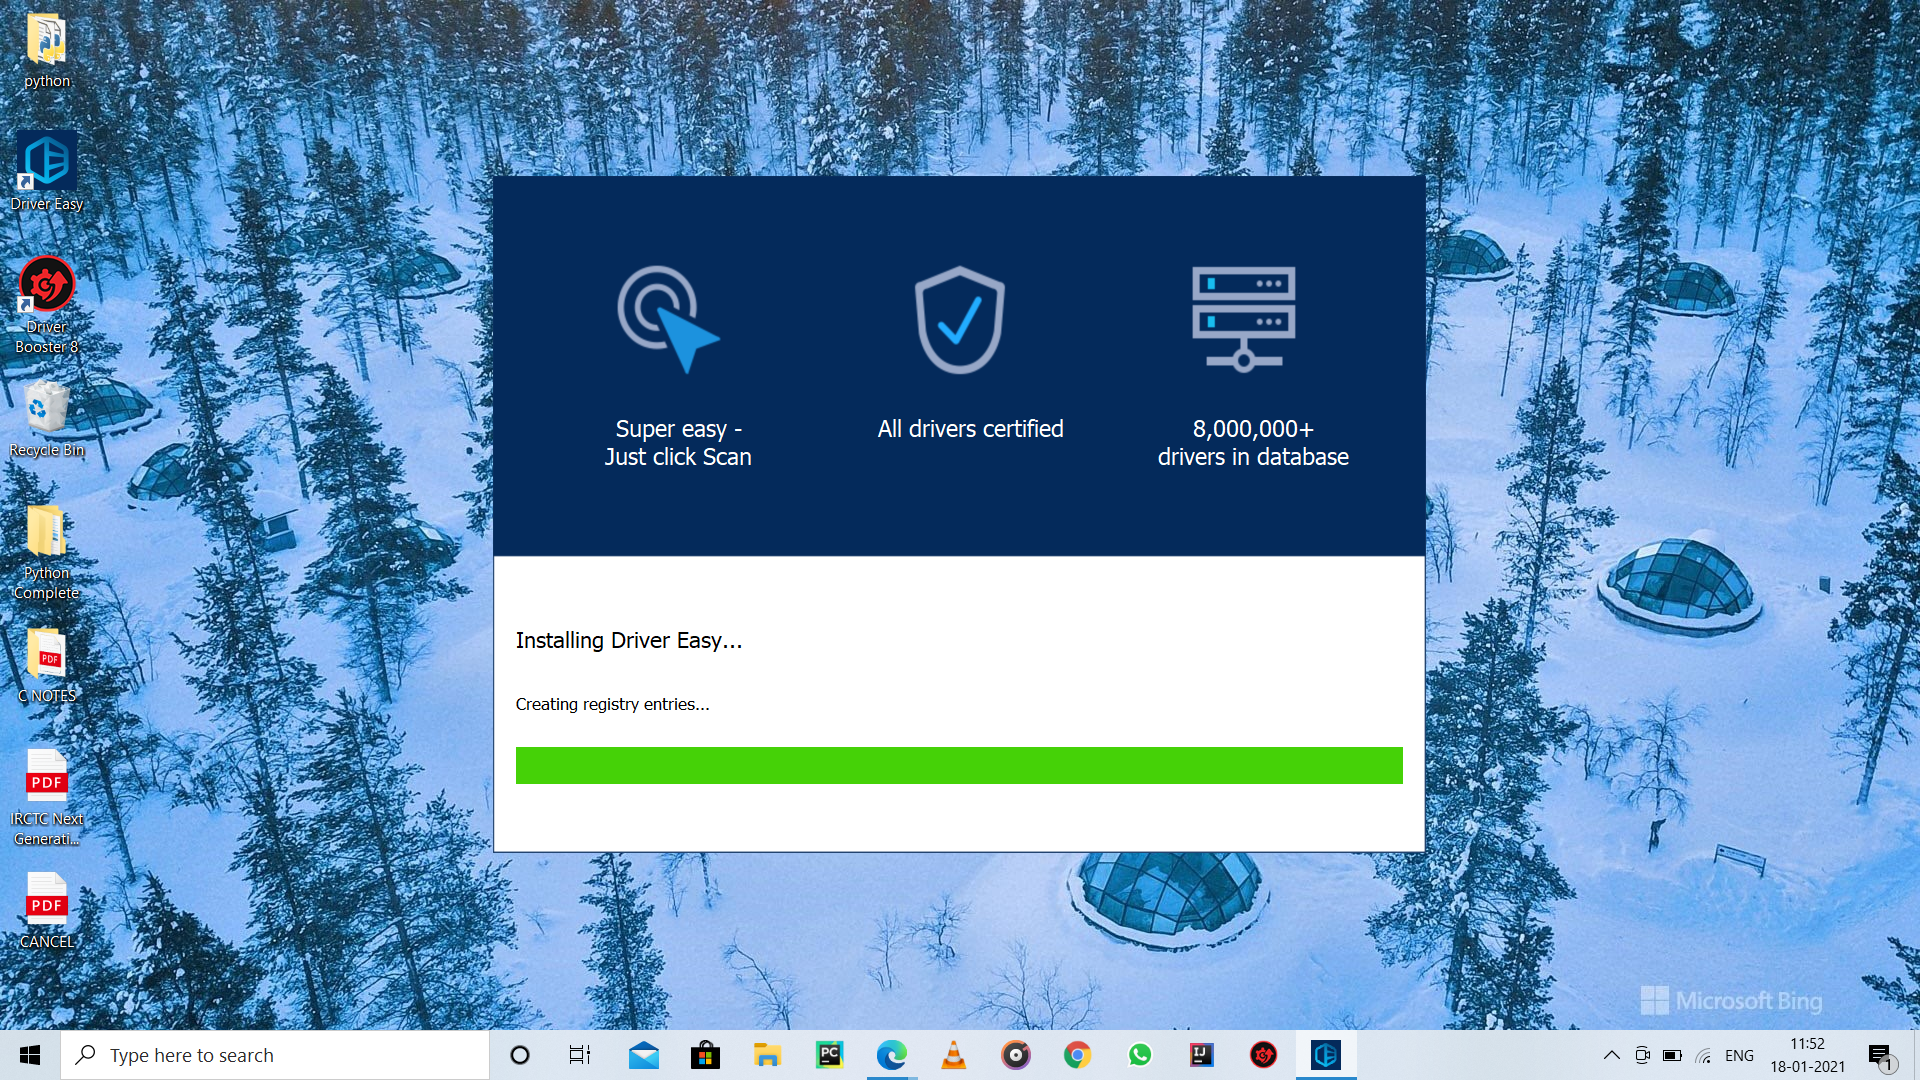Click the ENG language indicator

click(x=1739, y=1055)
